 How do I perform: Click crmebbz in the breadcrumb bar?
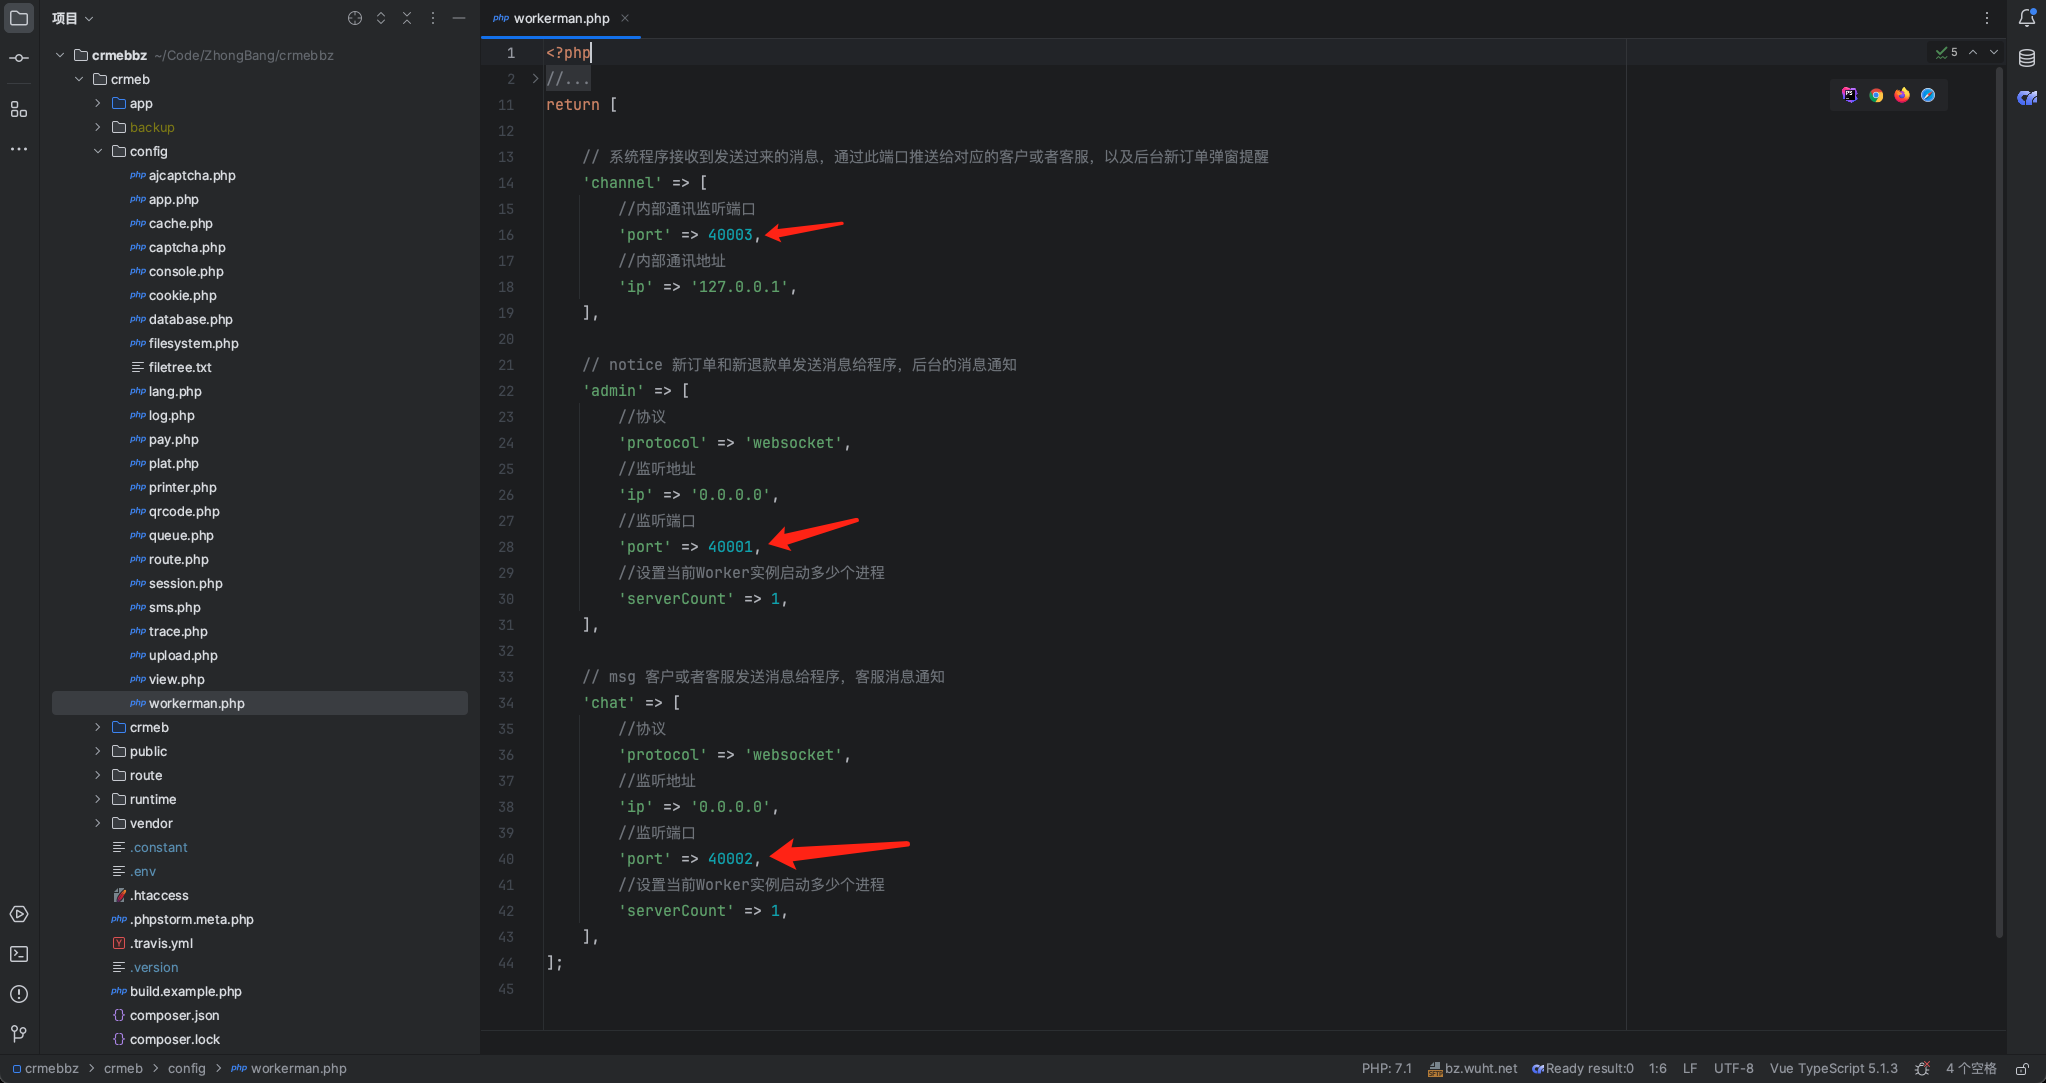45,1068
